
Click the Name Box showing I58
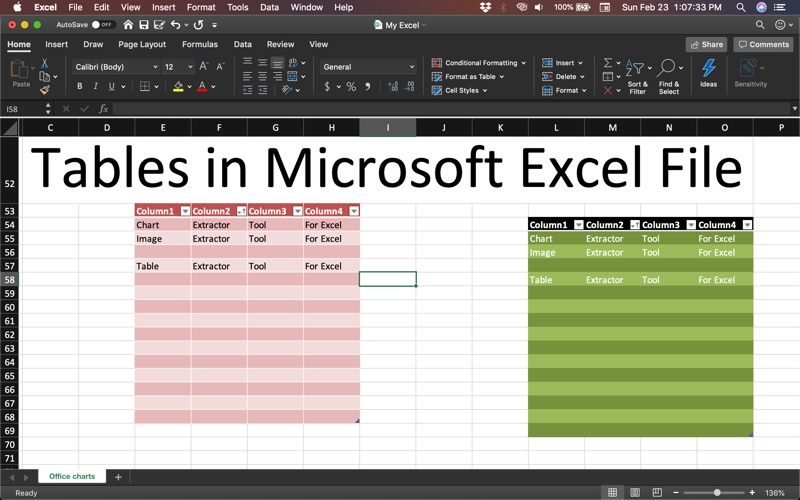click(23, 109)
